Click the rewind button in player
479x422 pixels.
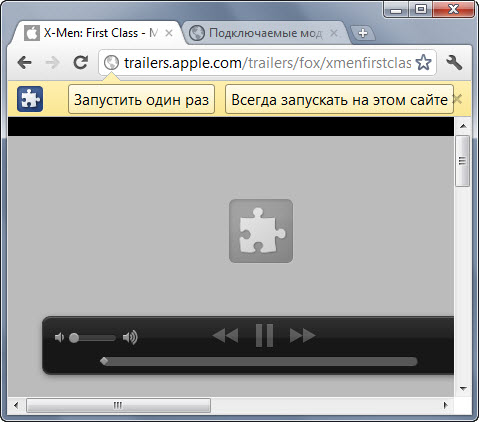(225, 335)
